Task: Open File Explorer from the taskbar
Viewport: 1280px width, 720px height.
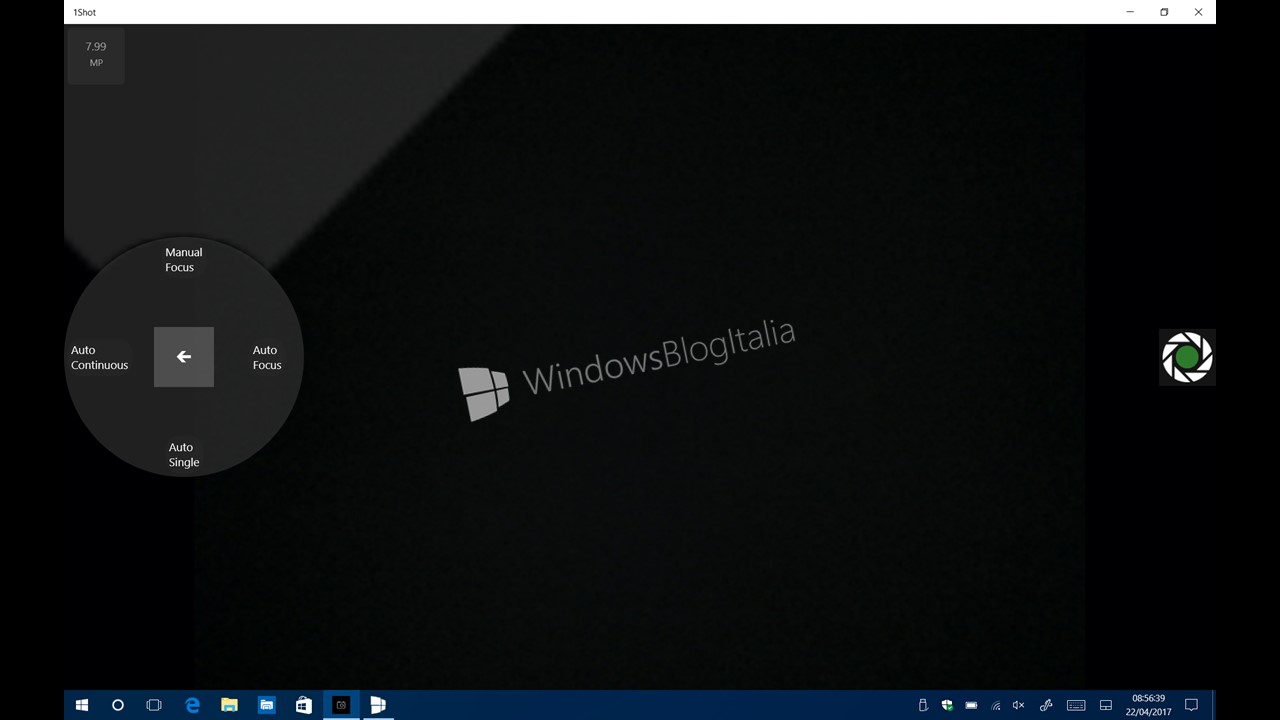Action: pos(229,705)
